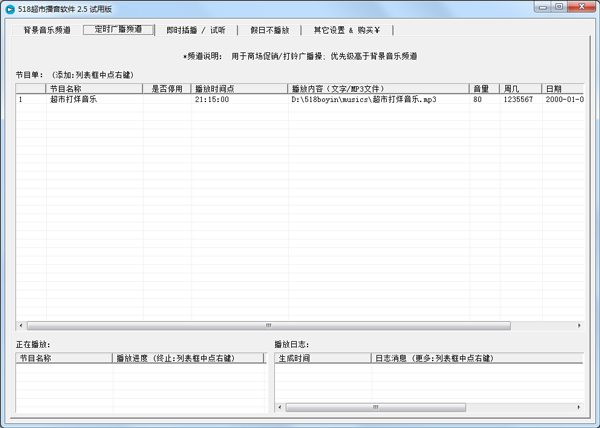This screenshot has height=428, width=600.
Task: Click the 播放进度 column header in 正在播放
Action: [x=190, y=357]
